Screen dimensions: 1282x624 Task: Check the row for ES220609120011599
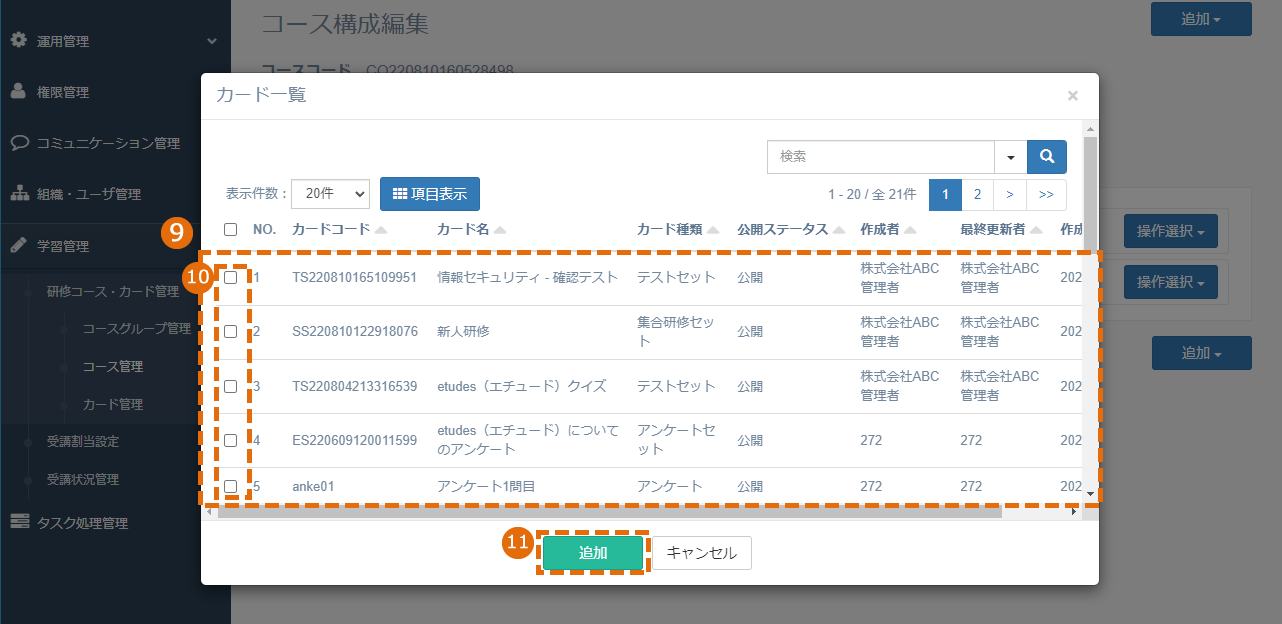coord(231,440)
